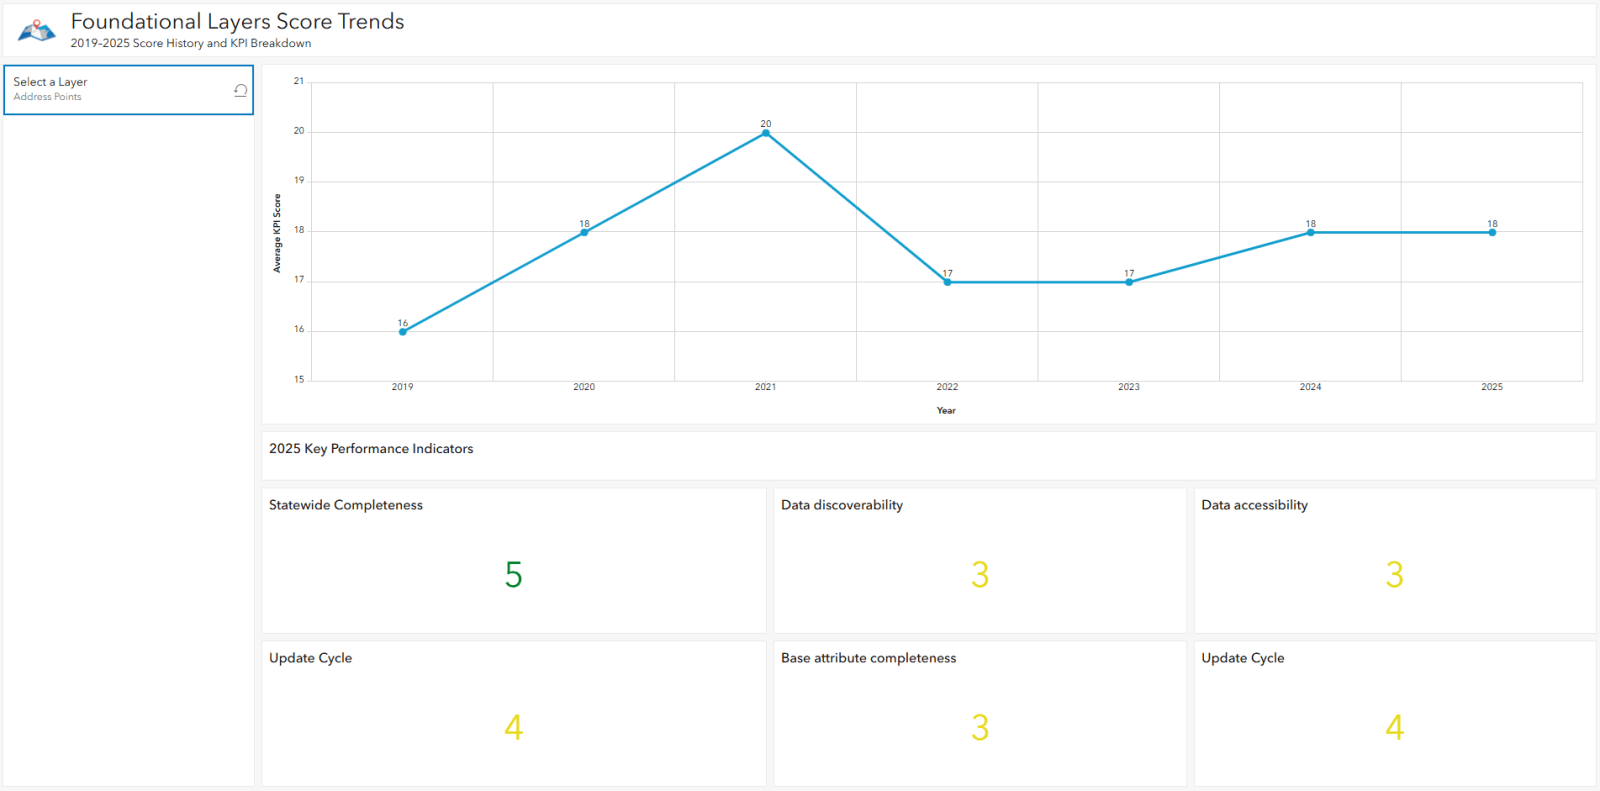This screenshot has height=791, width=1600.
Task: Click the 2020 data point valued 18
Action: tap(584, 232)
